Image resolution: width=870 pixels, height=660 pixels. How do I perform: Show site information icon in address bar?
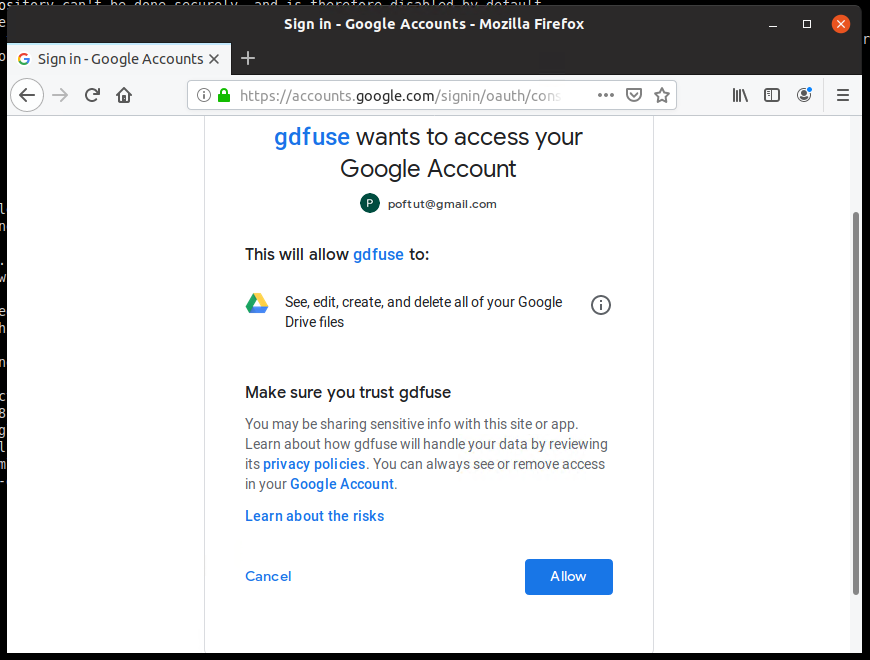pos(204,95)
